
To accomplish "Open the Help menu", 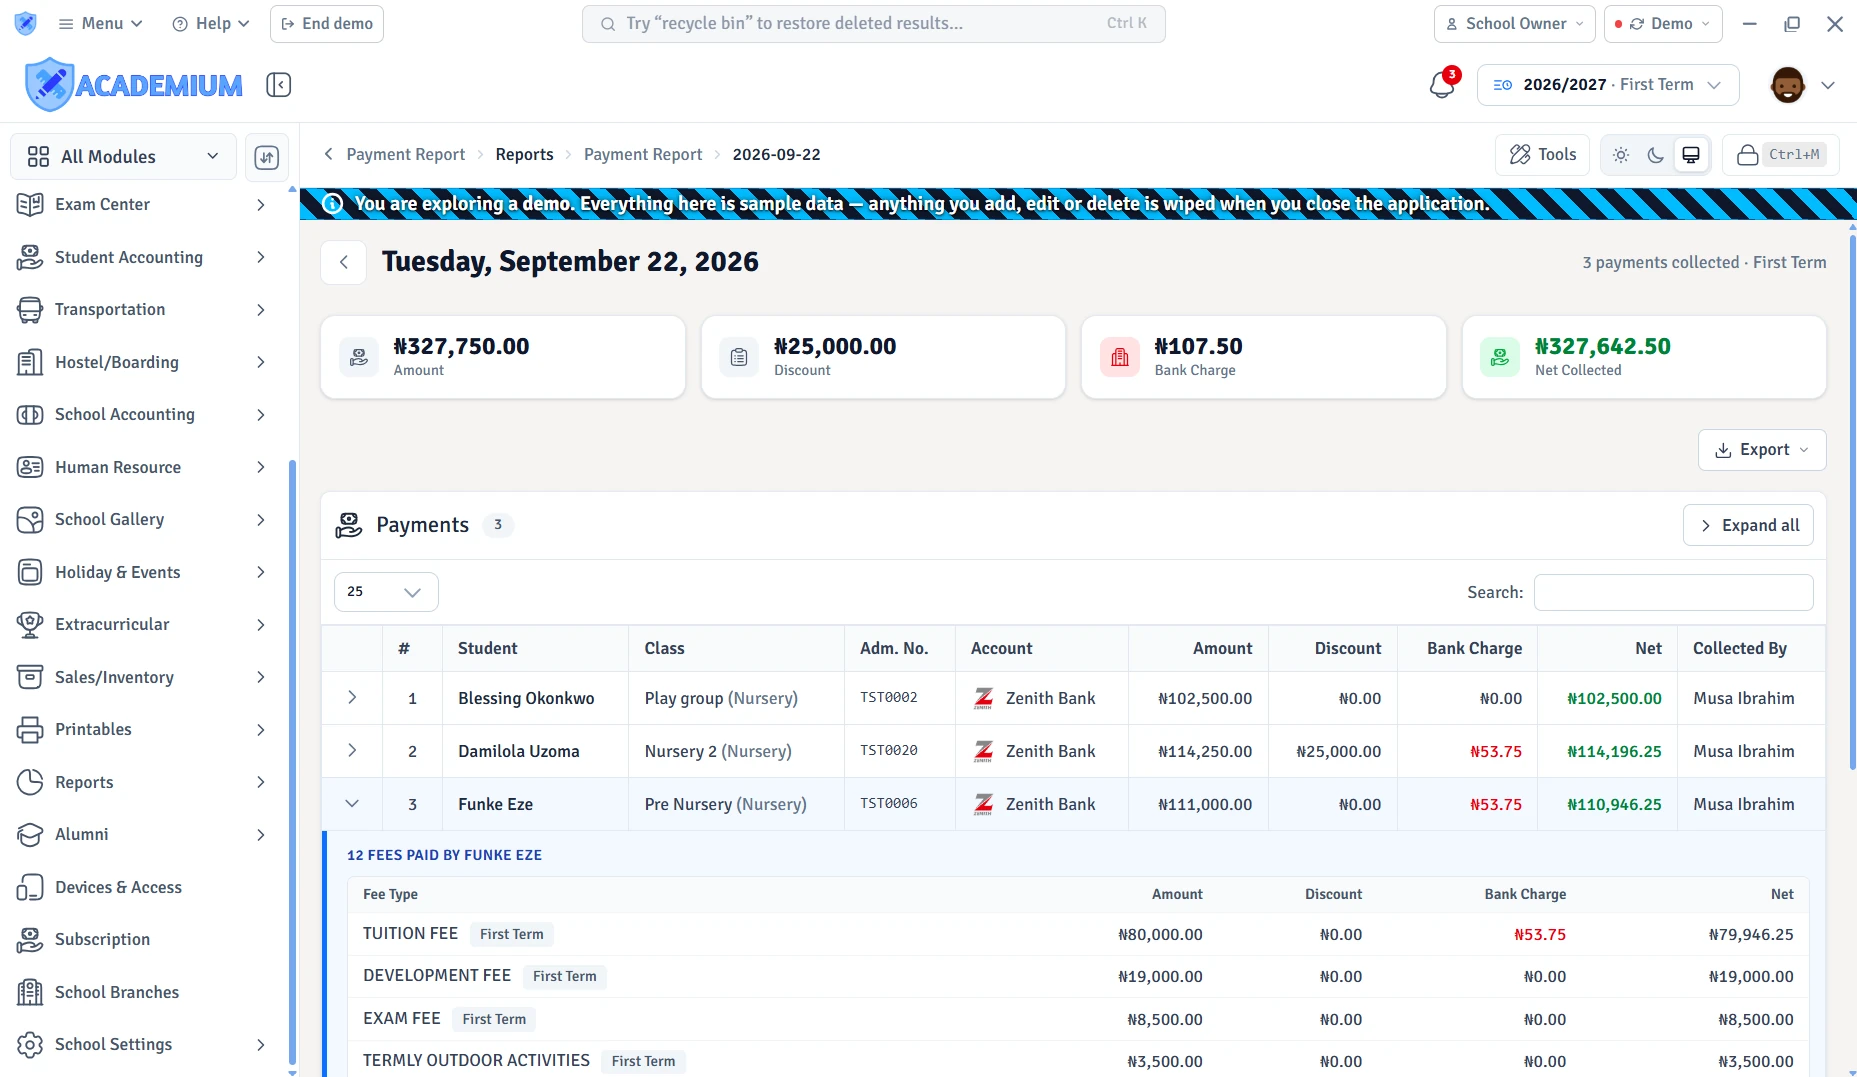I will [210, 24].
